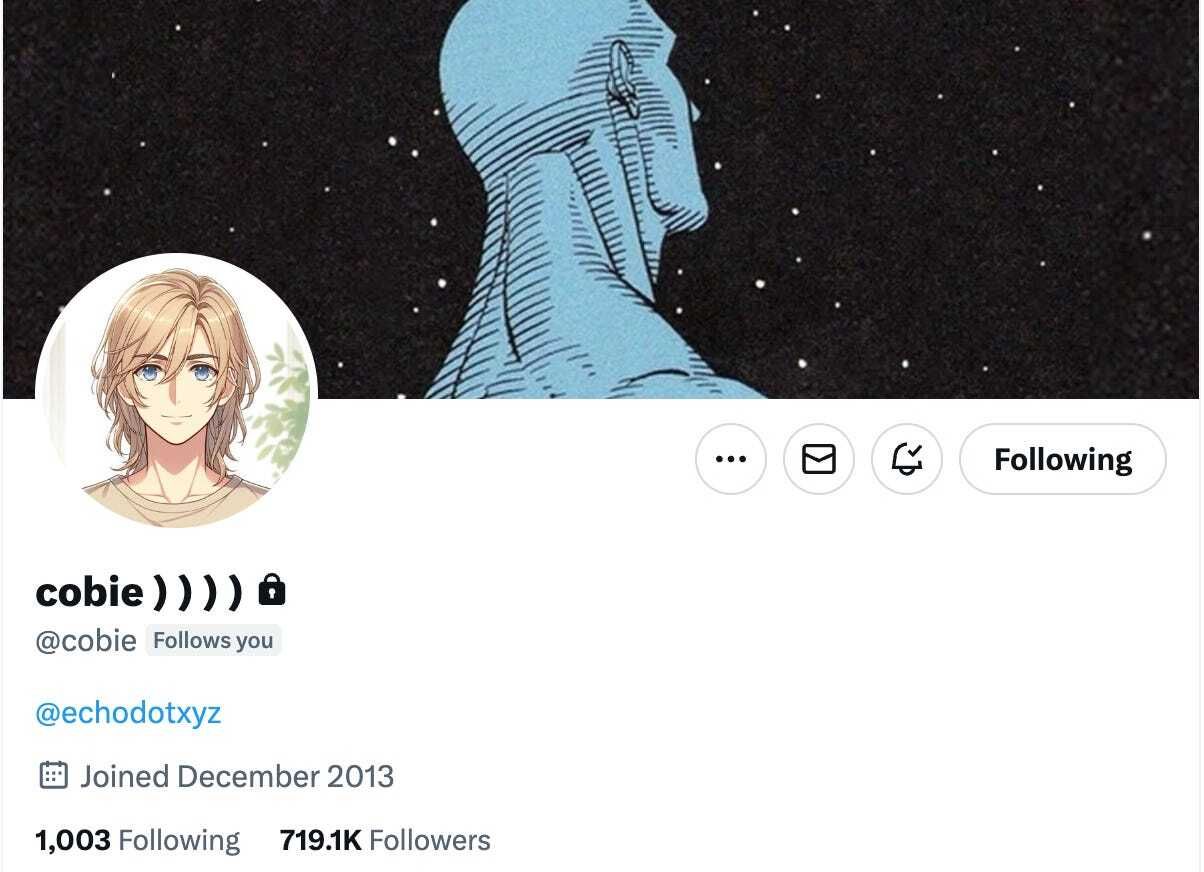
Task: Click the Following button to unfollow
Action: (x=1063, y=459)
